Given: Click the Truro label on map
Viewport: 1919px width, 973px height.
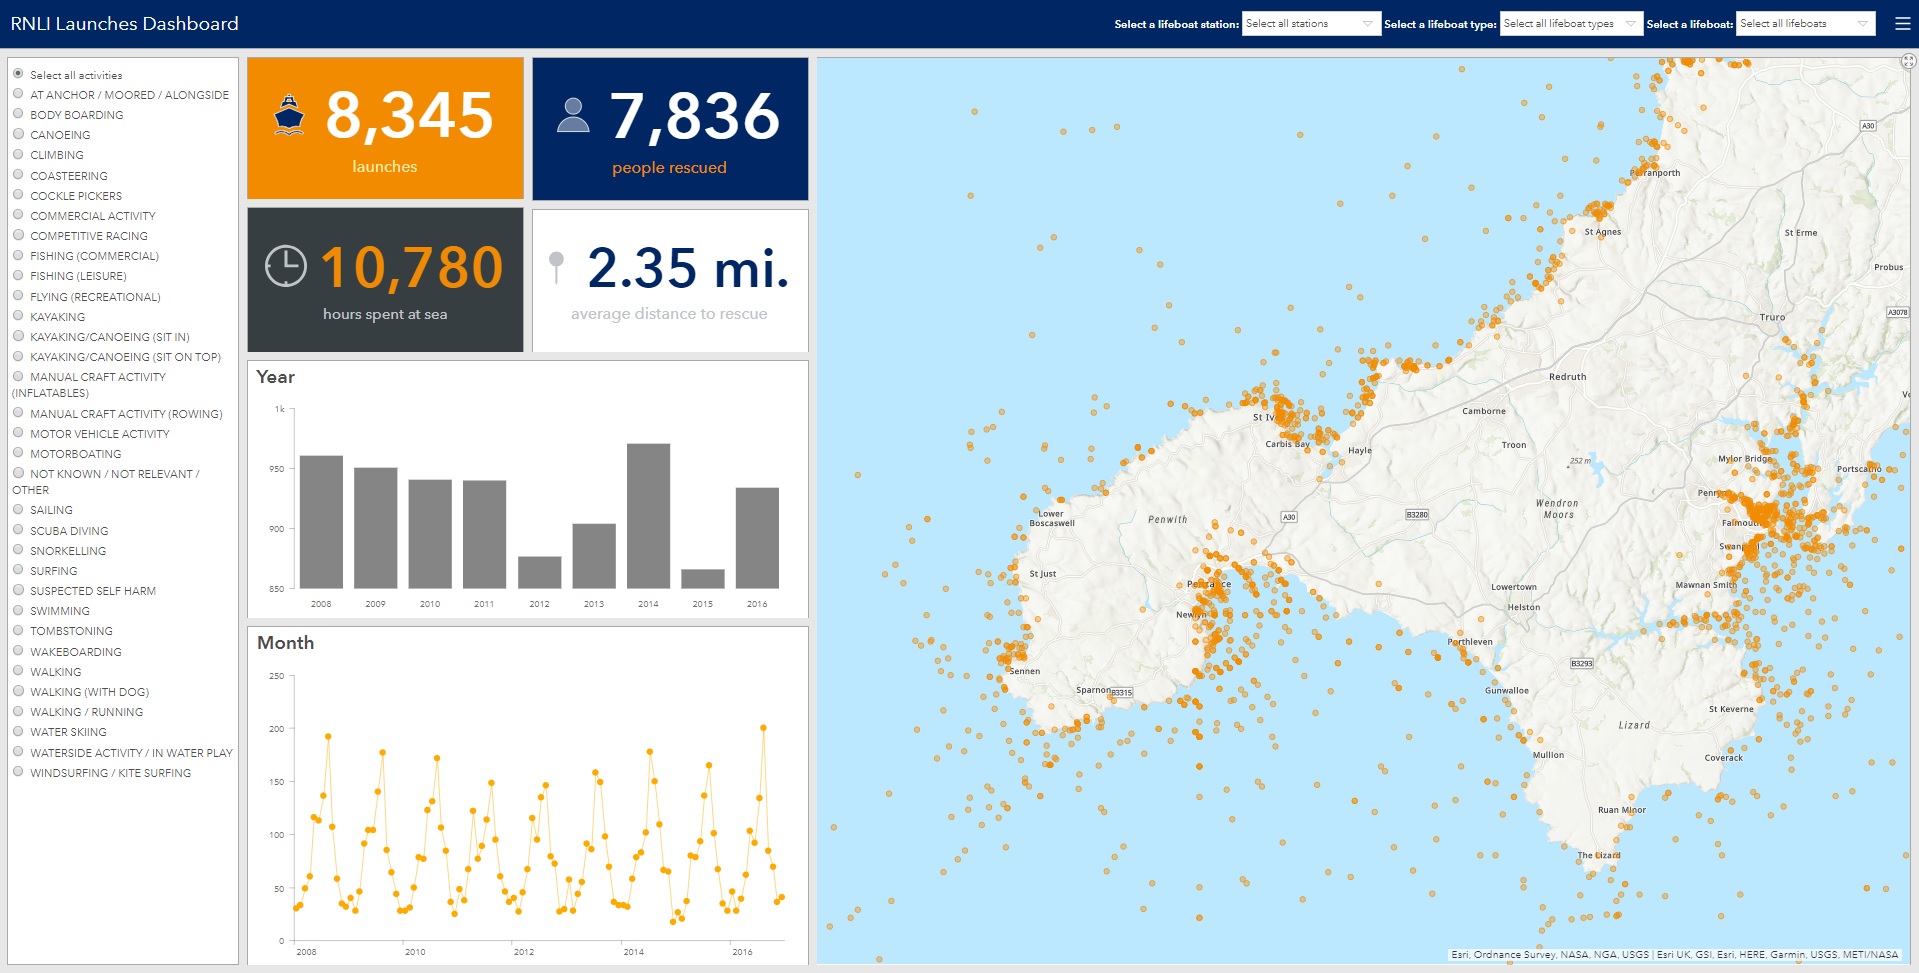Looking at the screenshot, I should click(x=1772, y=317).
